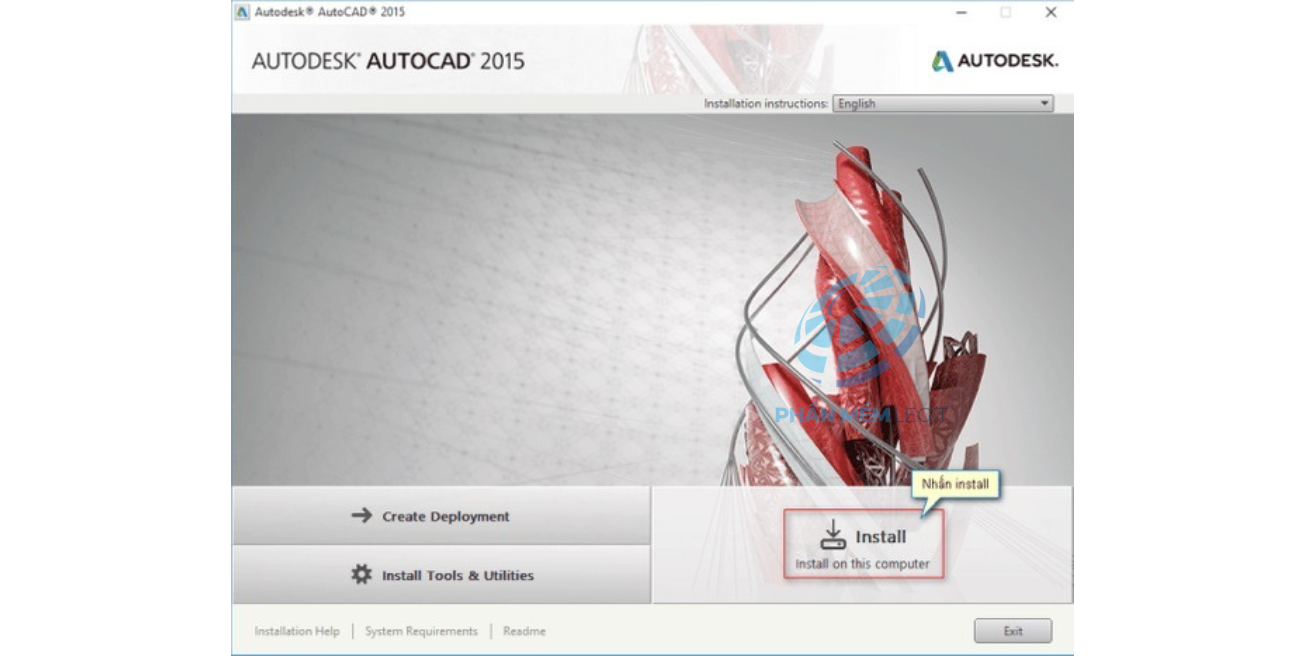Open the Readme link
1305x656 pixels.
[524, 631]
